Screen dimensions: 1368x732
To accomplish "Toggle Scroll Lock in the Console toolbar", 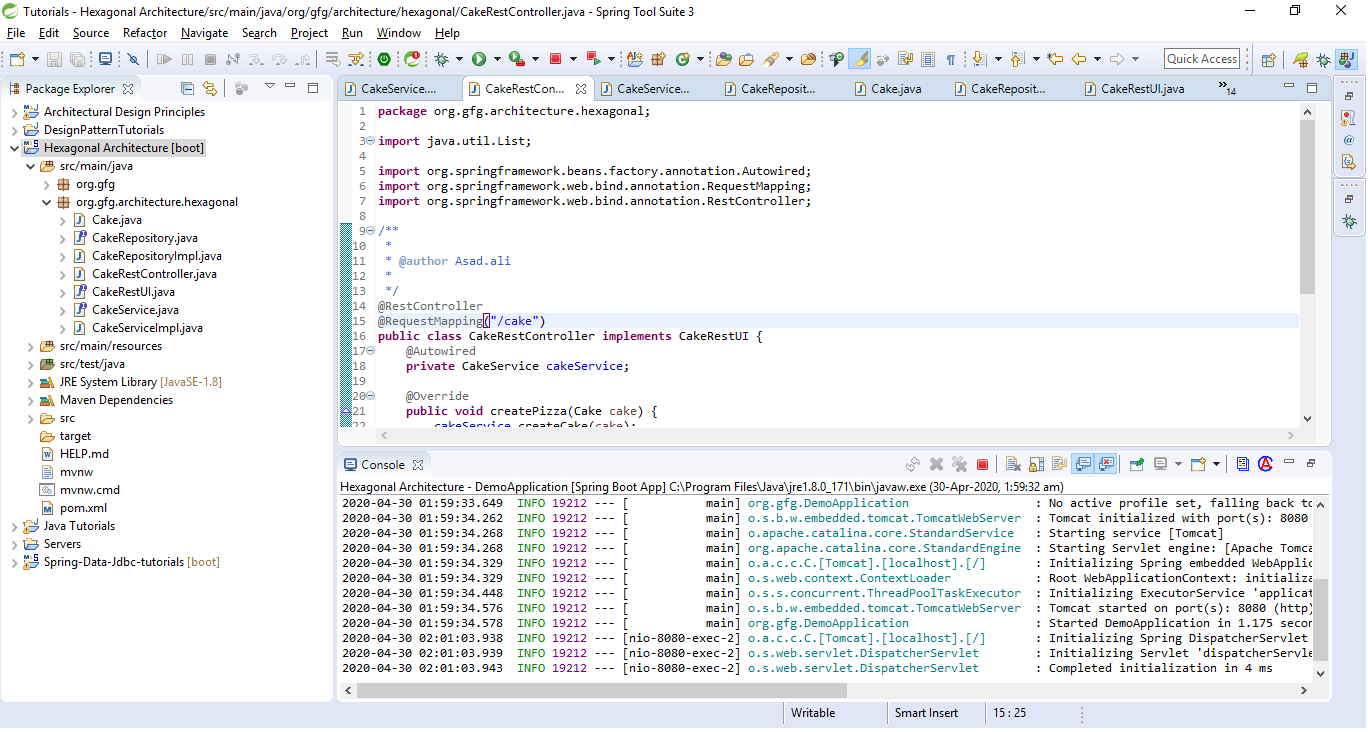I will click(1036, 464).
